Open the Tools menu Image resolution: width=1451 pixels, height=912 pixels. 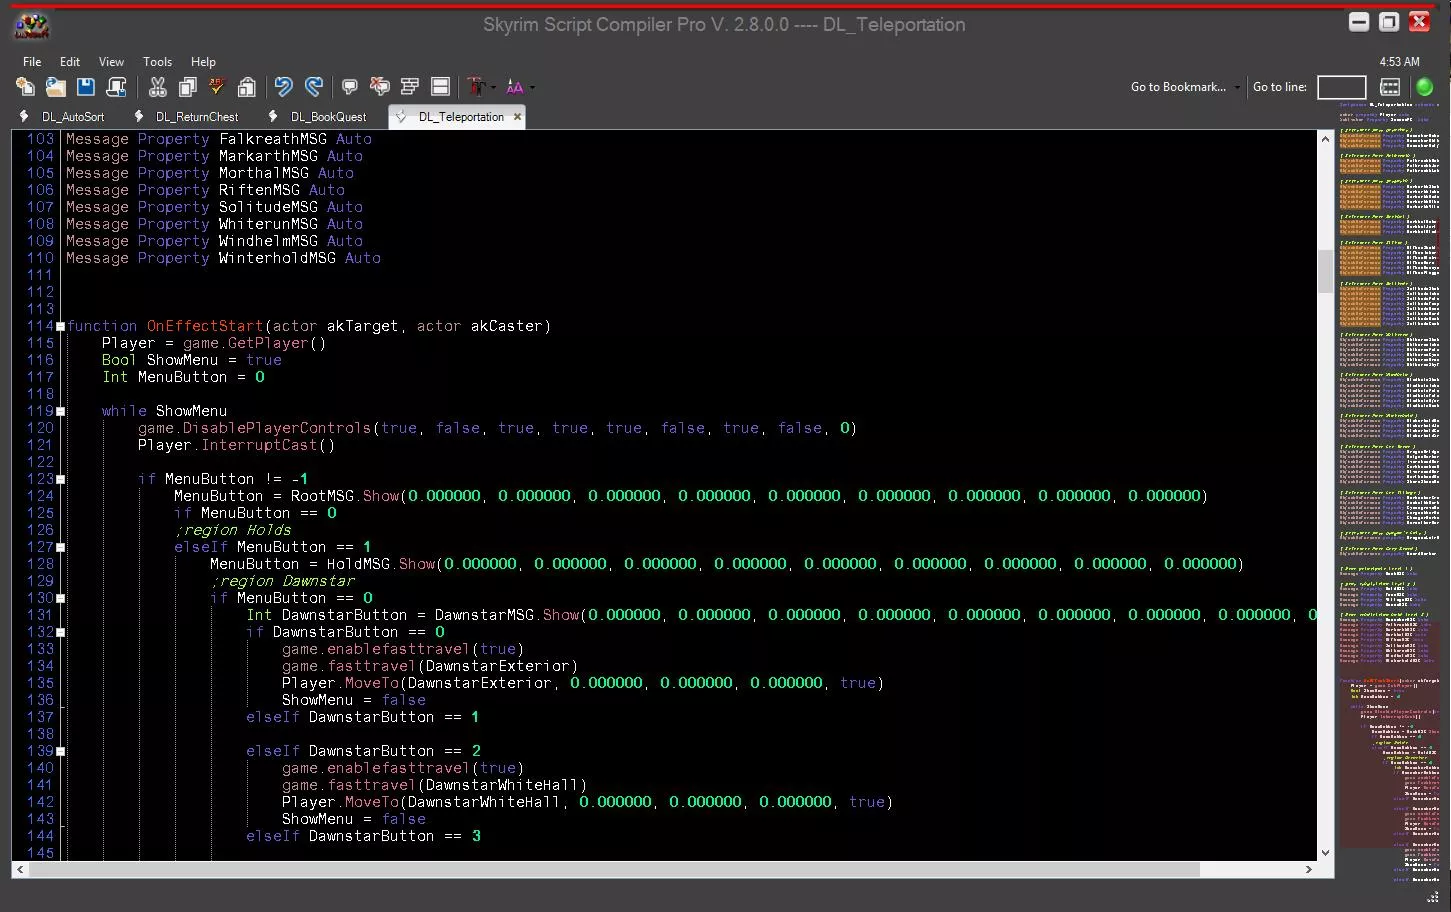tap(157, 62)
